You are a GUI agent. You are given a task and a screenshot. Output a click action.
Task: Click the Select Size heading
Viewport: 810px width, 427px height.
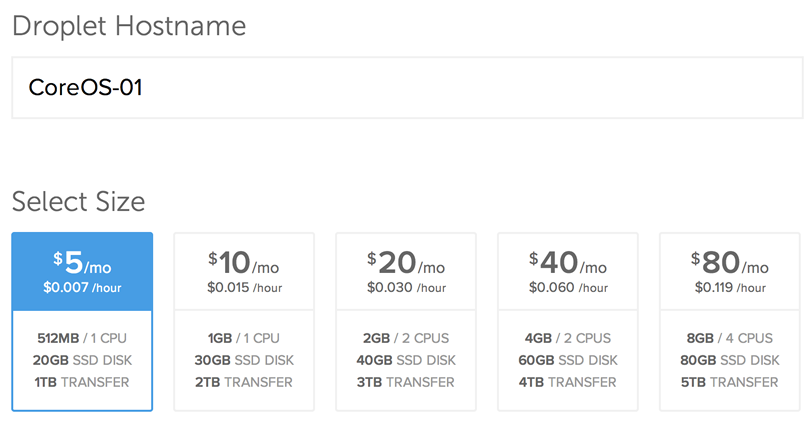coord(78,202)
